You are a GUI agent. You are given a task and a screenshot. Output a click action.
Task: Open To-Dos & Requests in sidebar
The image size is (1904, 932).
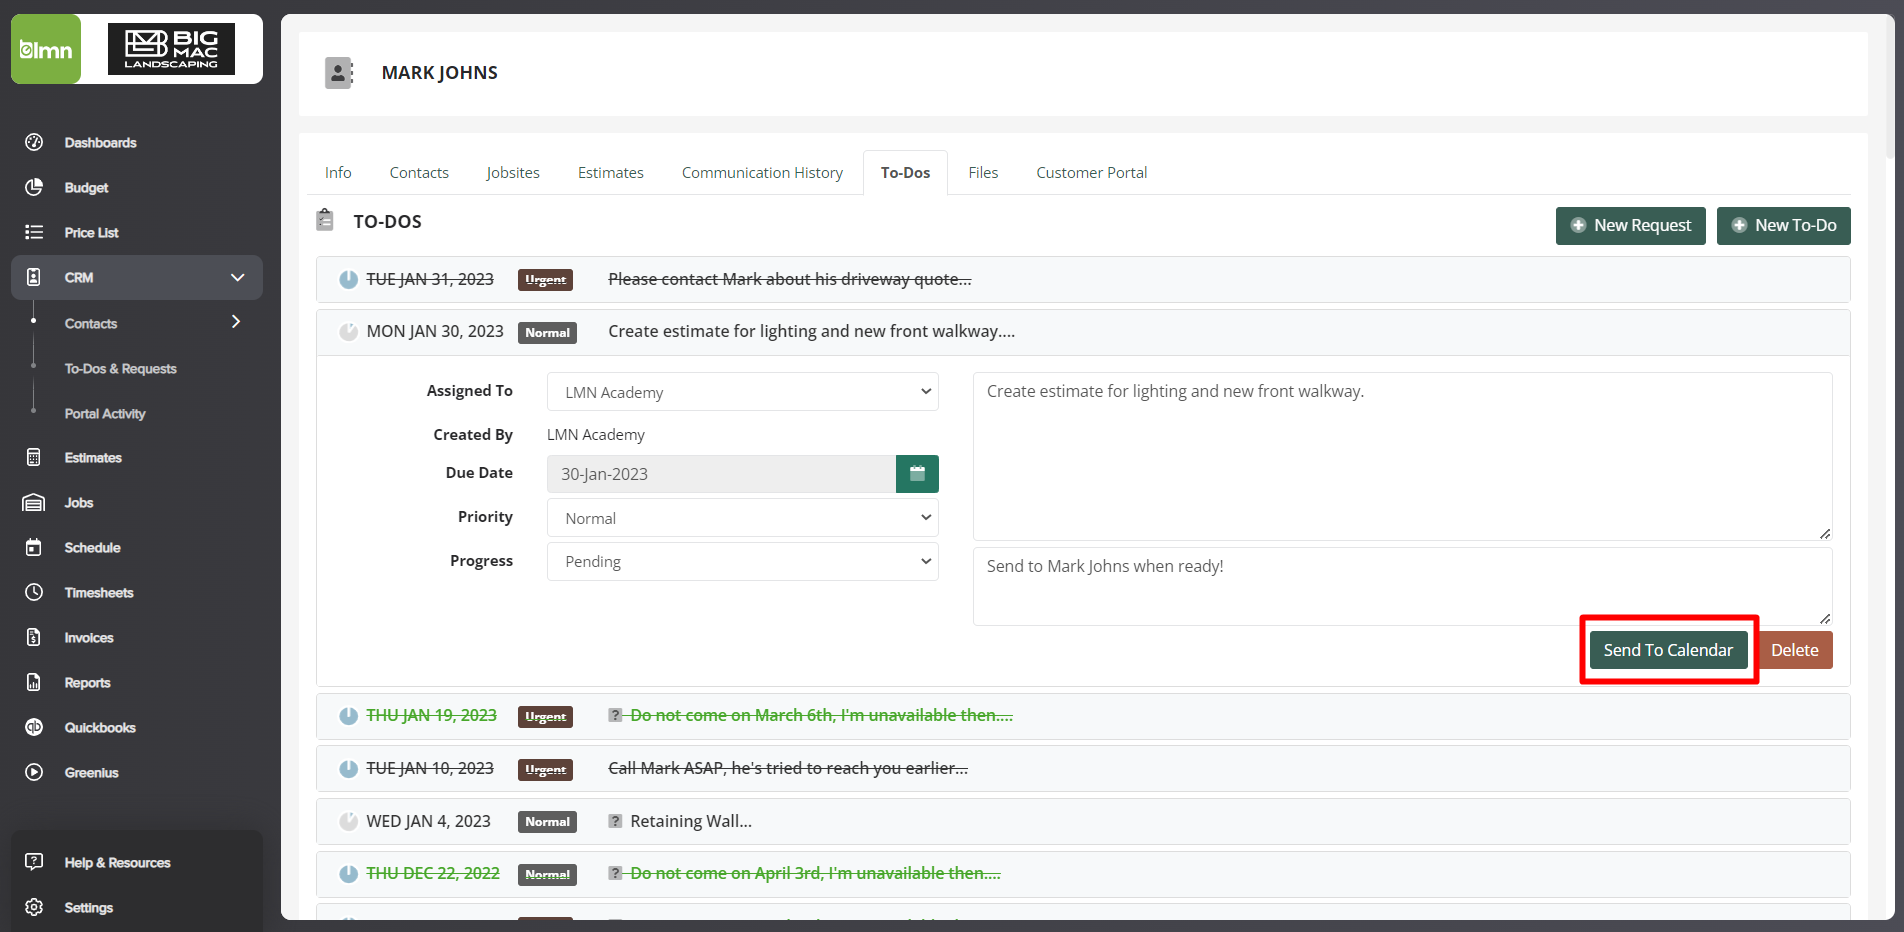tap(121, 368)
